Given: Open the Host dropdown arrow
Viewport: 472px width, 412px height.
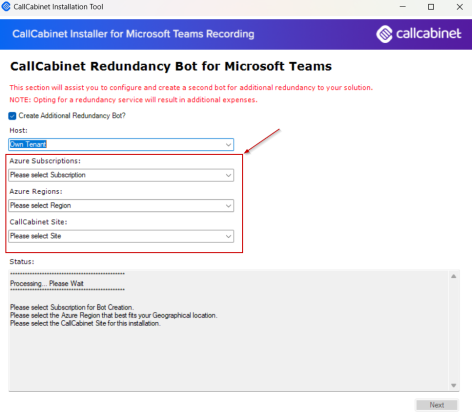Looking at the screenshot, I should [228, 145].
